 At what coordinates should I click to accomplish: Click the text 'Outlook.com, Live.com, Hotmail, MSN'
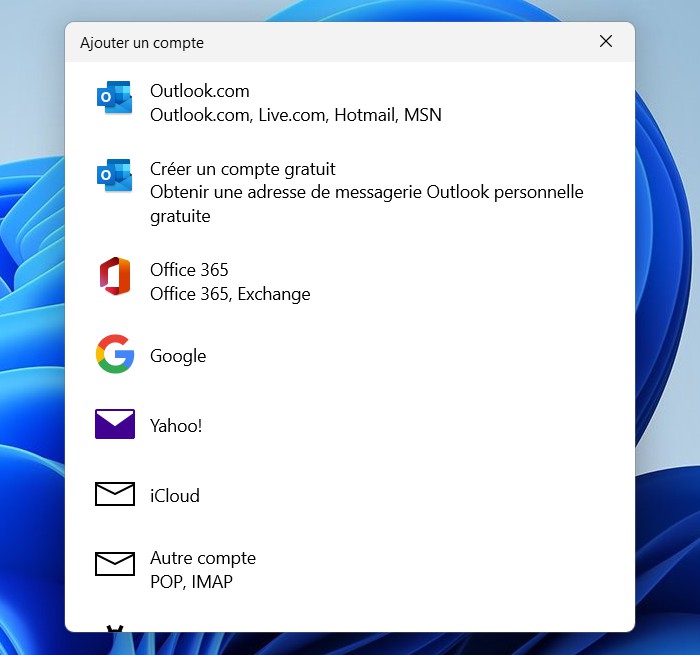[x=296, y=115]
